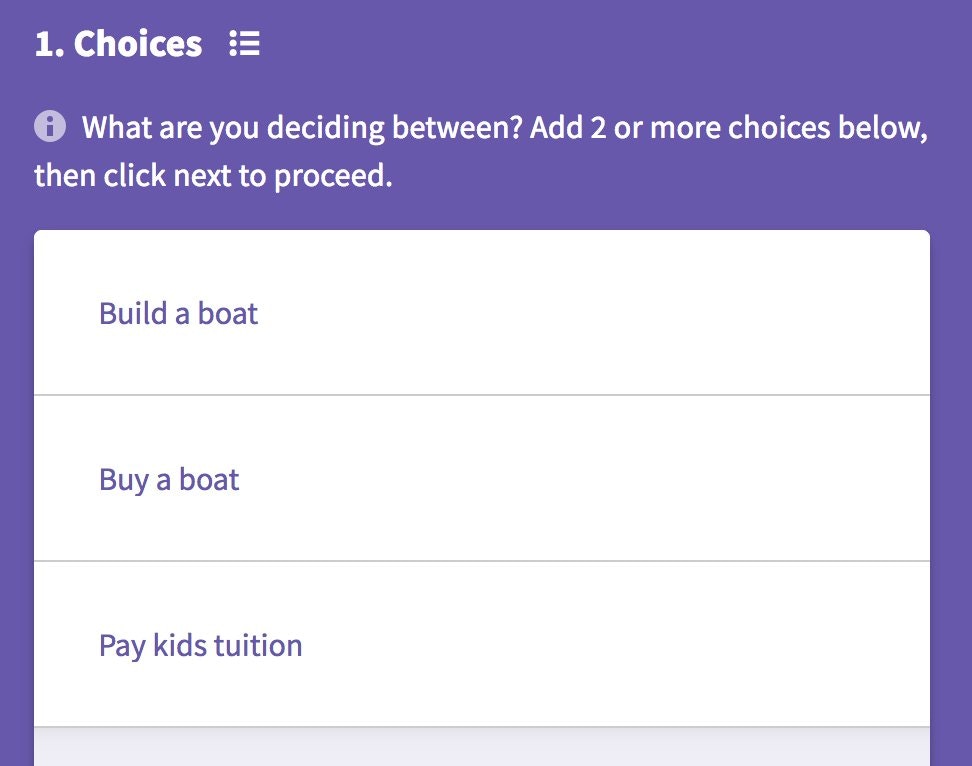Click divider between Buy a boat and tuition rows

[x=481, y=561]
